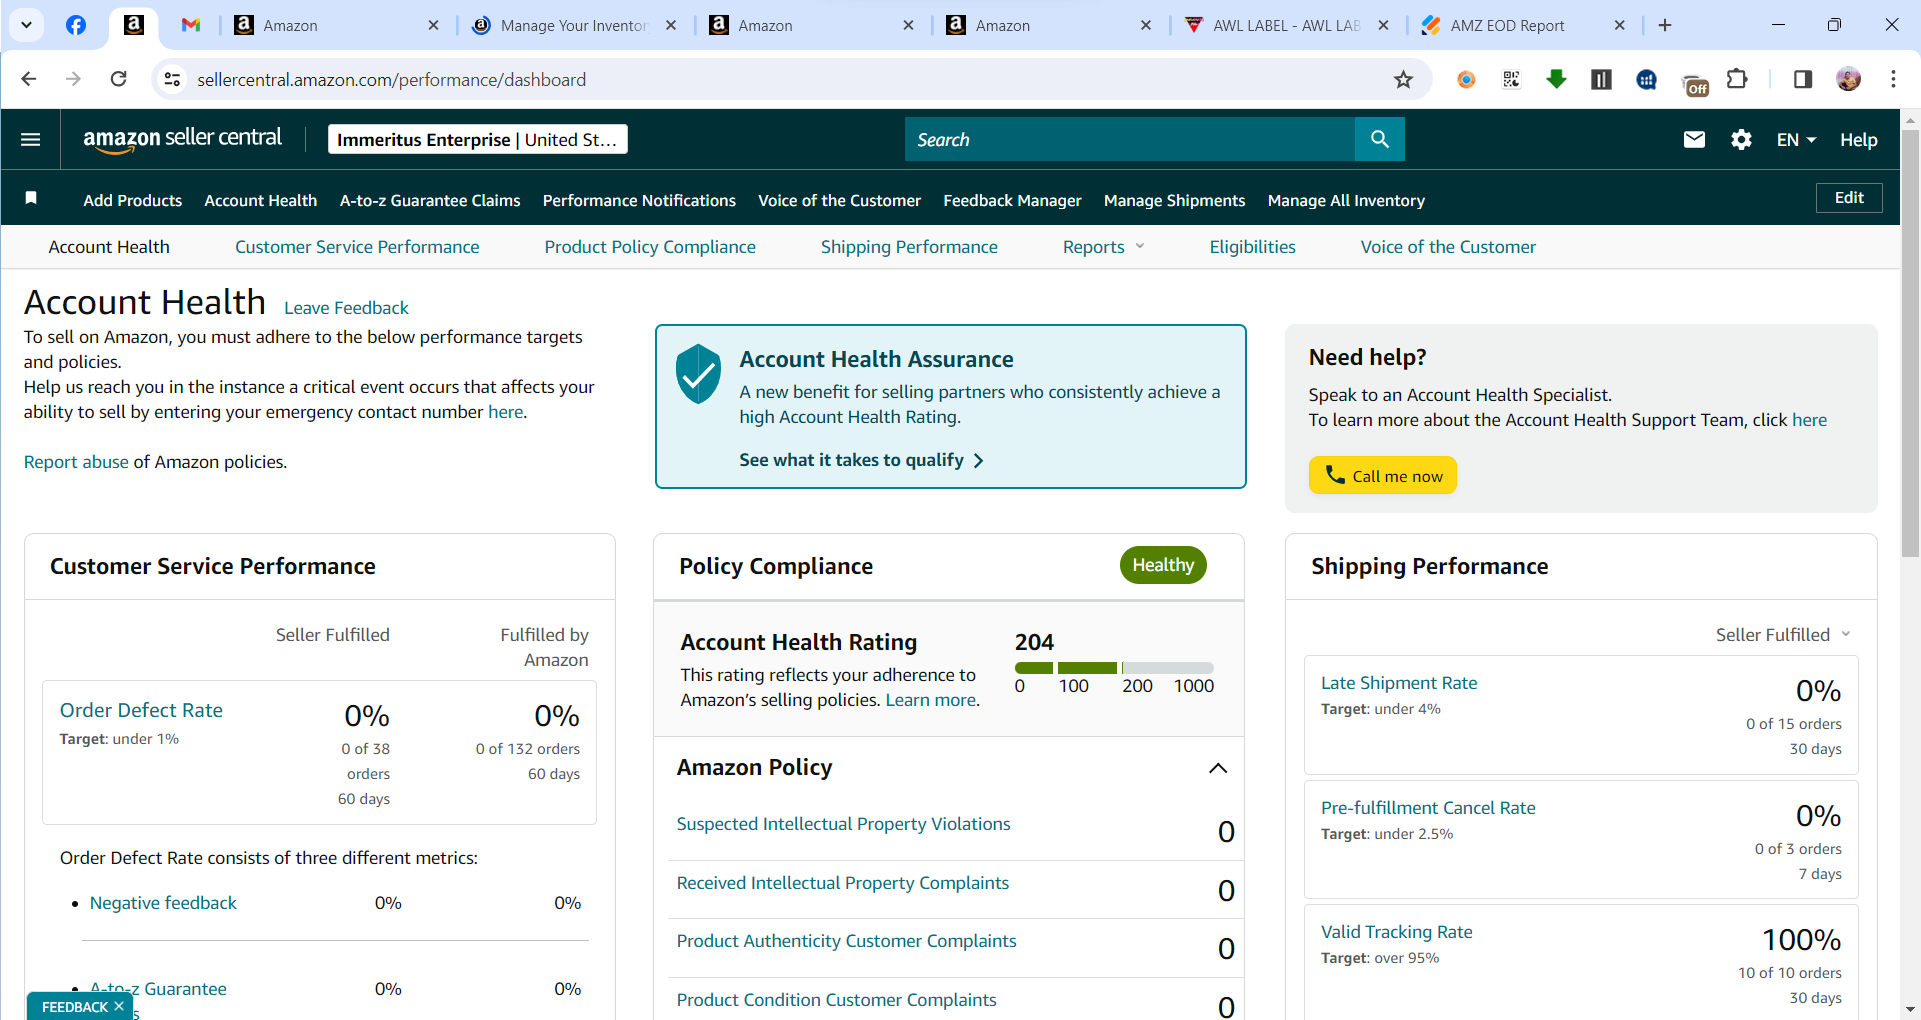Open Manage Shipments menu item
Screen dimensions: 1921x1020
1175,200
